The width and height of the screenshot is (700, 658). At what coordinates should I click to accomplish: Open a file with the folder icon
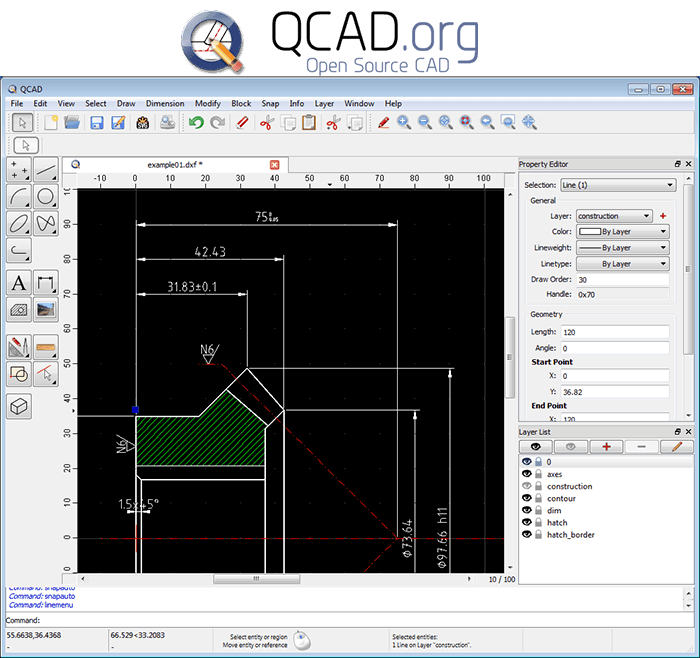tap(72, 123)
